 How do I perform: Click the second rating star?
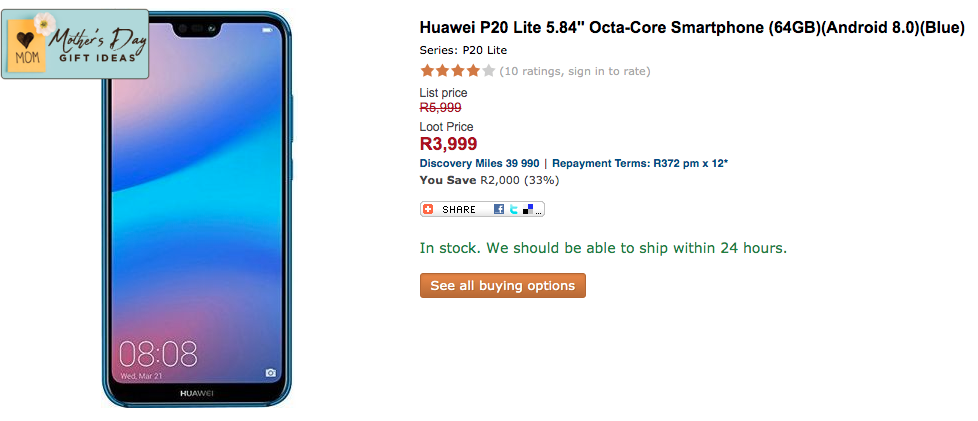[443, 71]
